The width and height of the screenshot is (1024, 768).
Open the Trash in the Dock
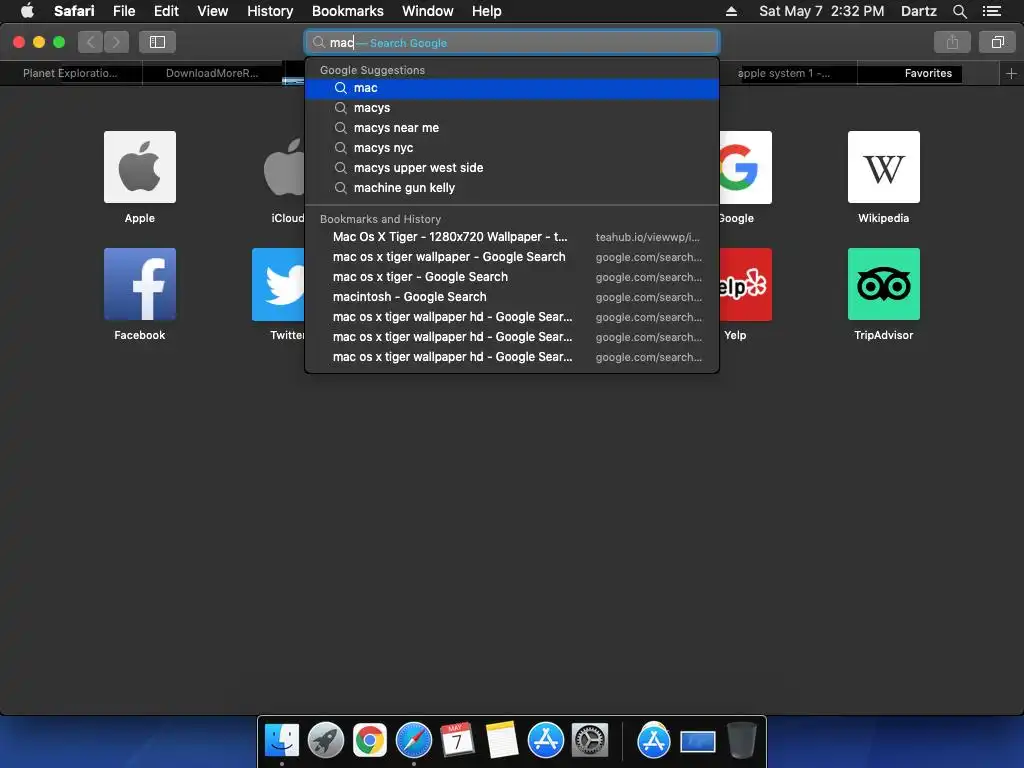[x=742, y=741]
